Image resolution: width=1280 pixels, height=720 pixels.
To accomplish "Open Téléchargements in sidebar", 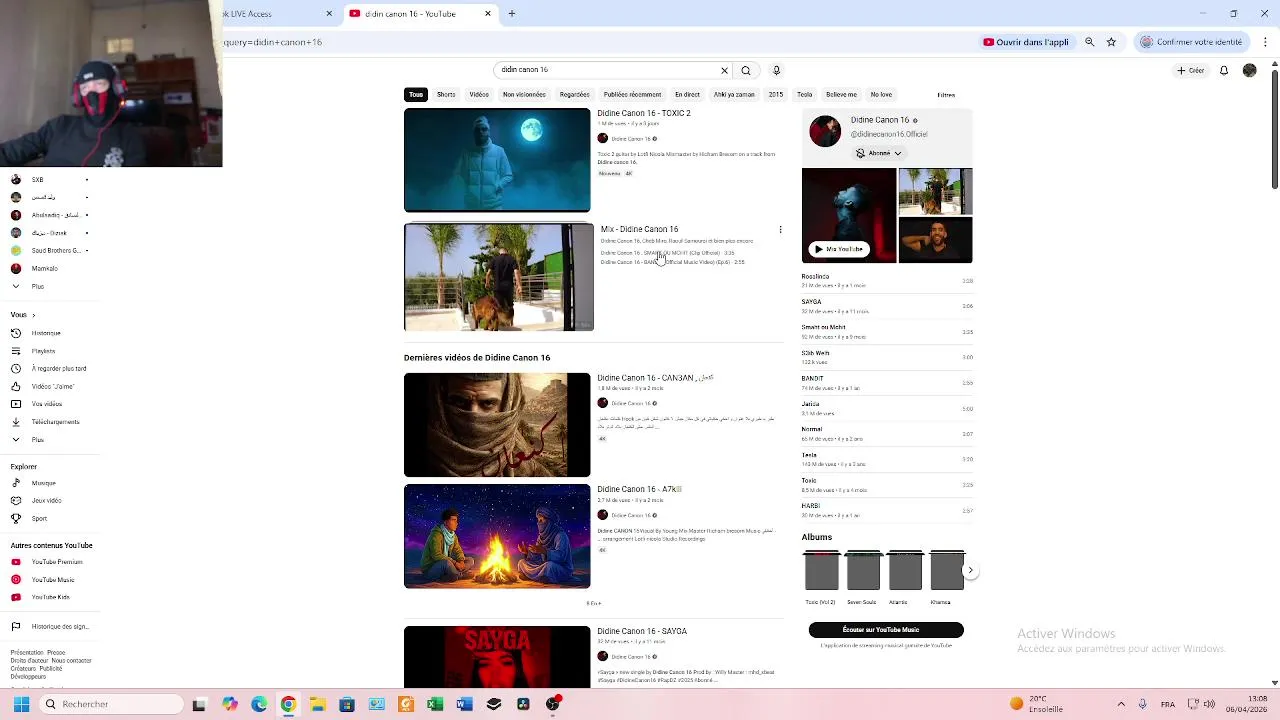I will (x=55, y=422).
